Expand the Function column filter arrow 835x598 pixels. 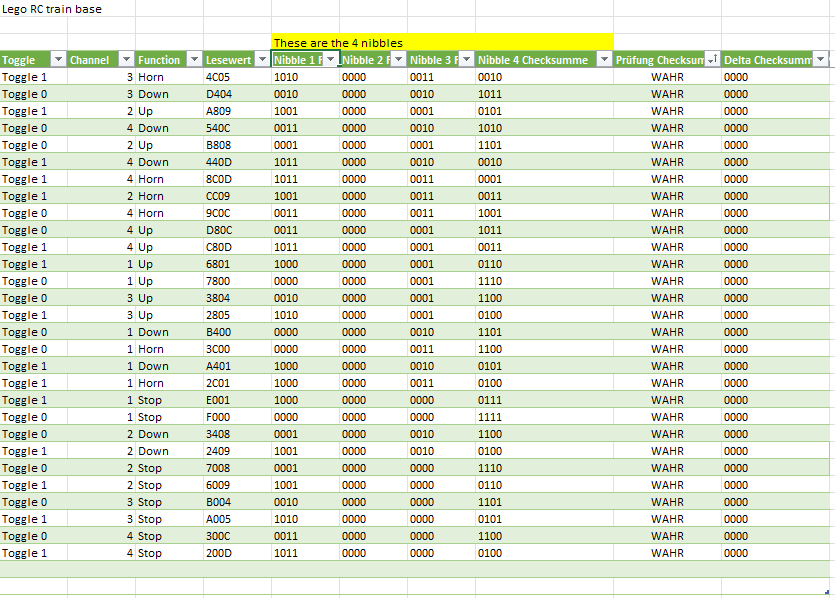(193, 60)
